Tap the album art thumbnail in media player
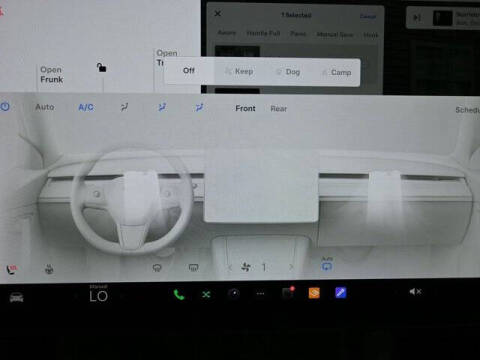This screenshot has width=480, height=360. (442, 18)
